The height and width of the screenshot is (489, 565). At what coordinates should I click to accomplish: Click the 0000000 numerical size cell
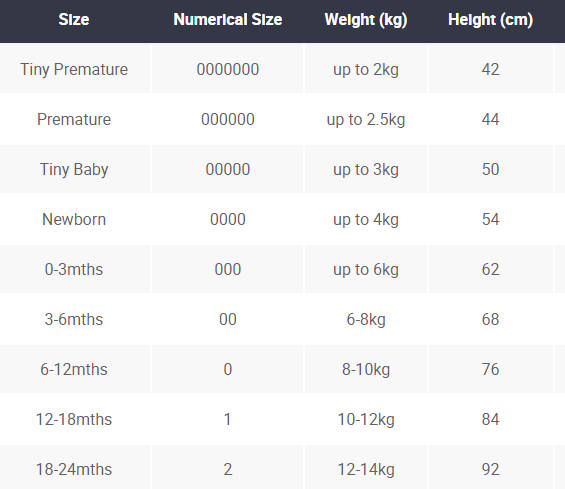228,69
